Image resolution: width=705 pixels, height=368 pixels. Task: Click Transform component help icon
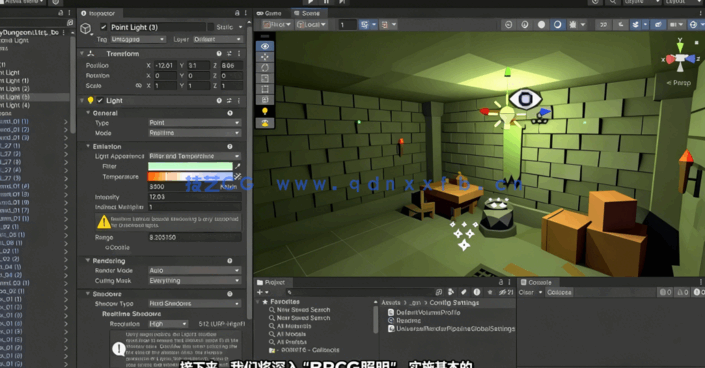(219, 54)
